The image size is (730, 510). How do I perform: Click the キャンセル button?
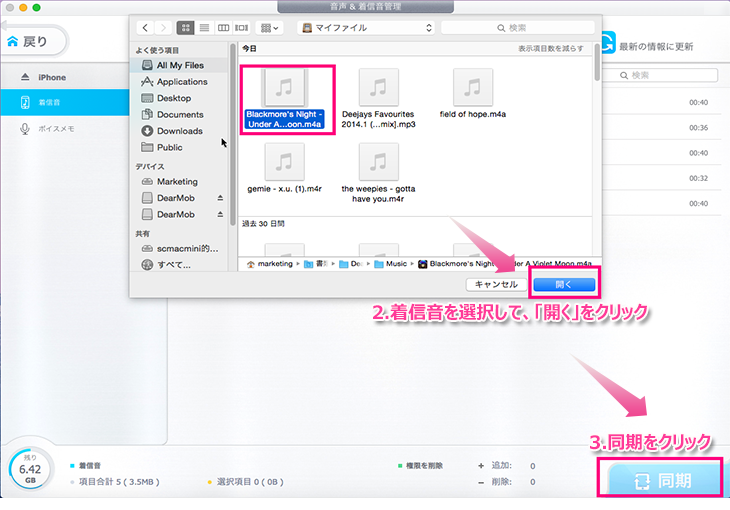tap(496, 284)
